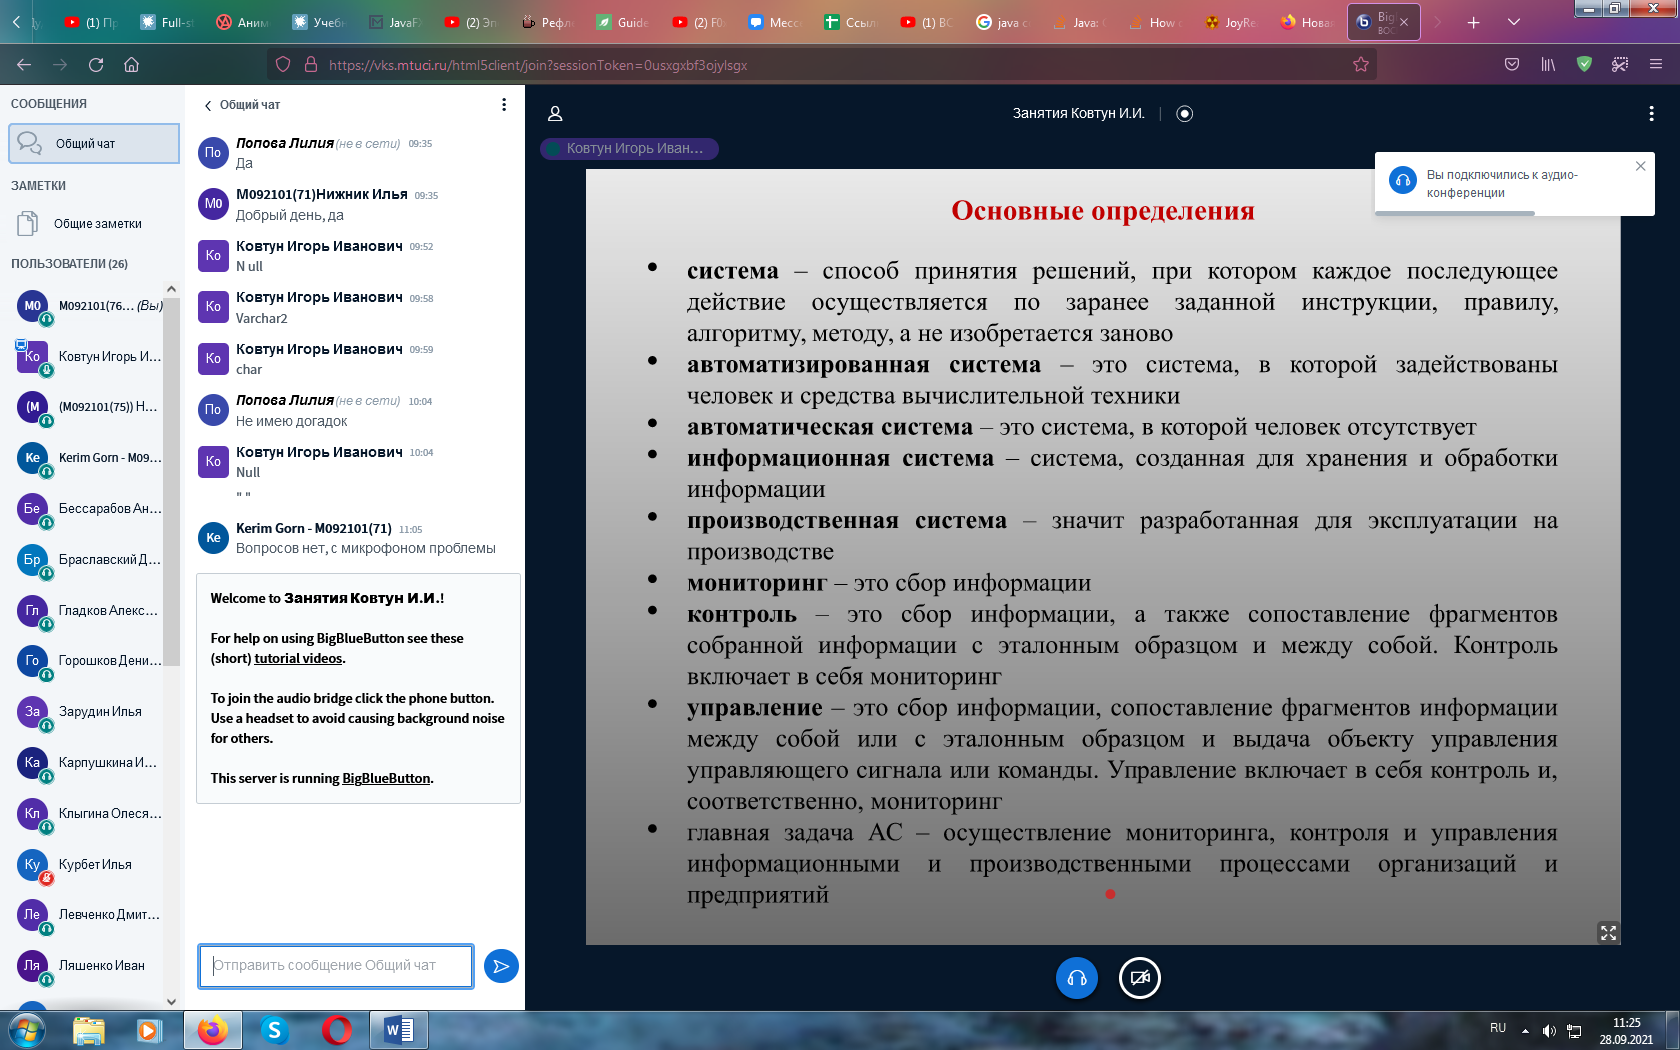The height and width of the screenshot is (1050, 1680).
Task: Open green shield extension icon
Action: click(1584, 65)
